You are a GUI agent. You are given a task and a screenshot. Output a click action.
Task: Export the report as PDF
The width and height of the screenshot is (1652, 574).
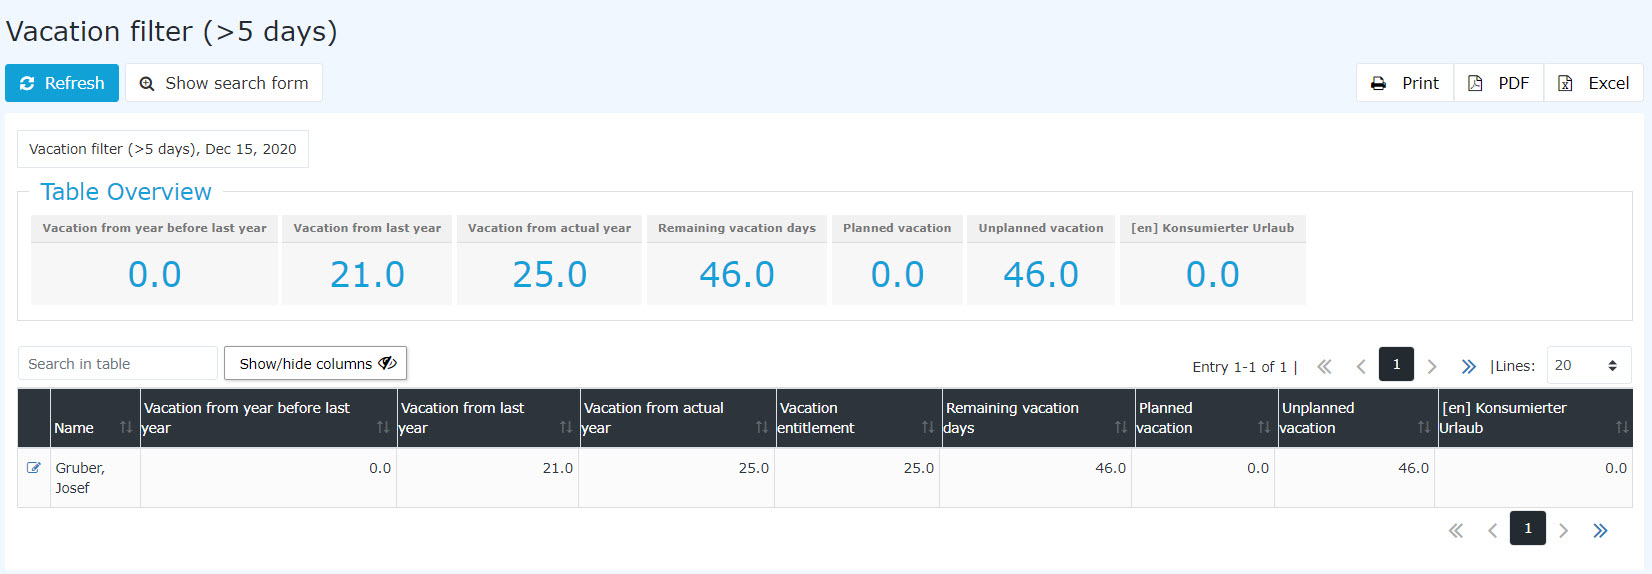tap(1499, 83)
